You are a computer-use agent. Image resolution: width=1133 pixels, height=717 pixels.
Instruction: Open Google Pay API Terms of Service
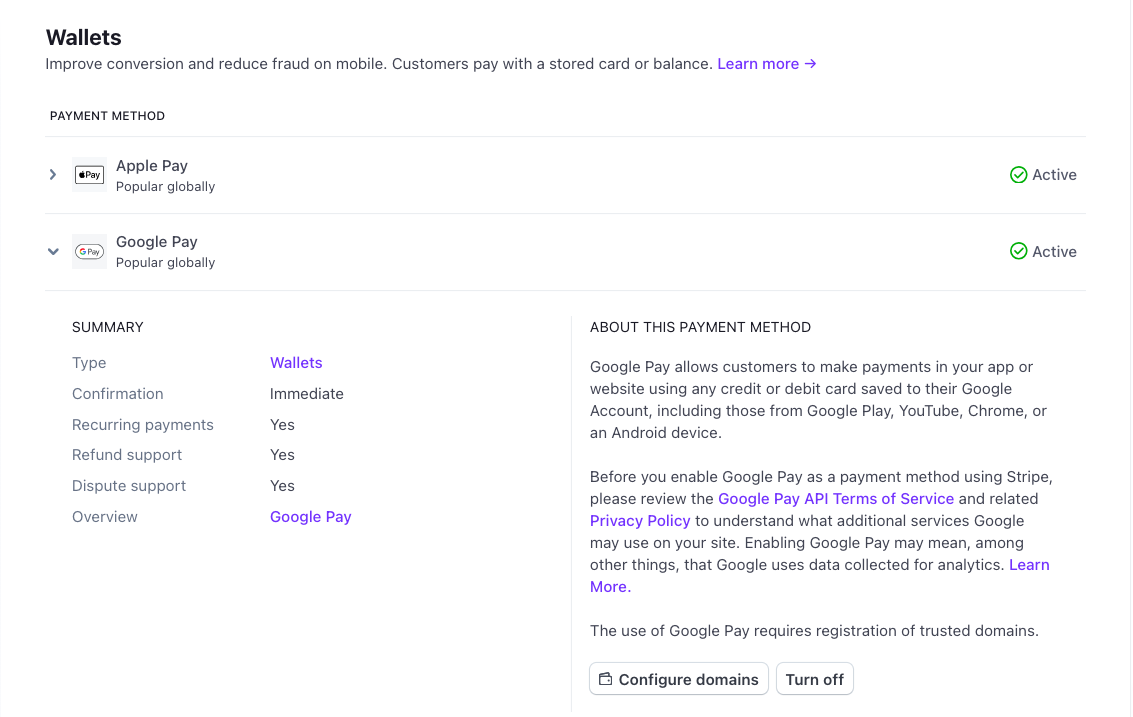click(x=836, y=499)
